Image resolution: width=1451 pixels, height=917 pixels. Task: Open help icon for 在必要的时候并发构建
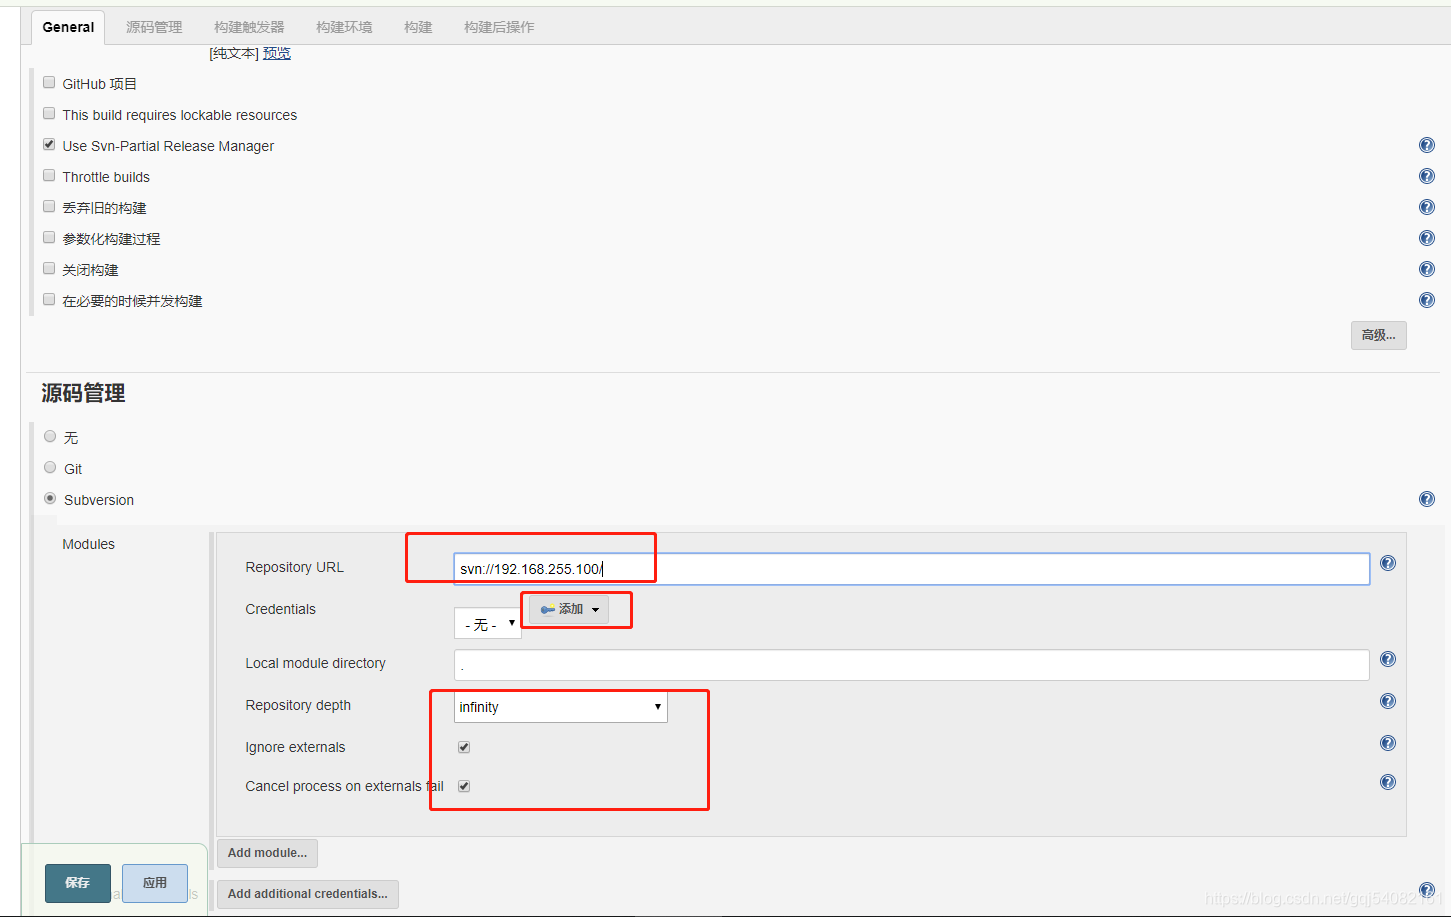[1427, 300]
